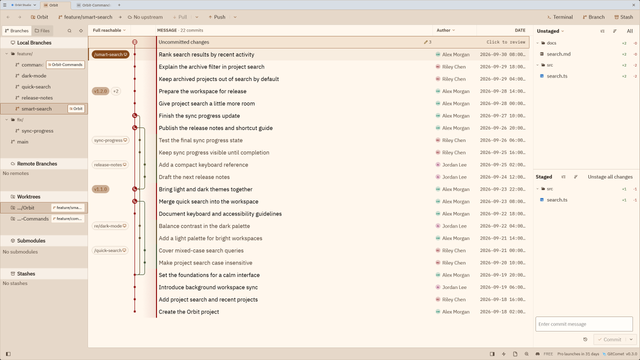Click the plus icon beside branch name
This screenshot has height=360, width=640.
[120, 17]
